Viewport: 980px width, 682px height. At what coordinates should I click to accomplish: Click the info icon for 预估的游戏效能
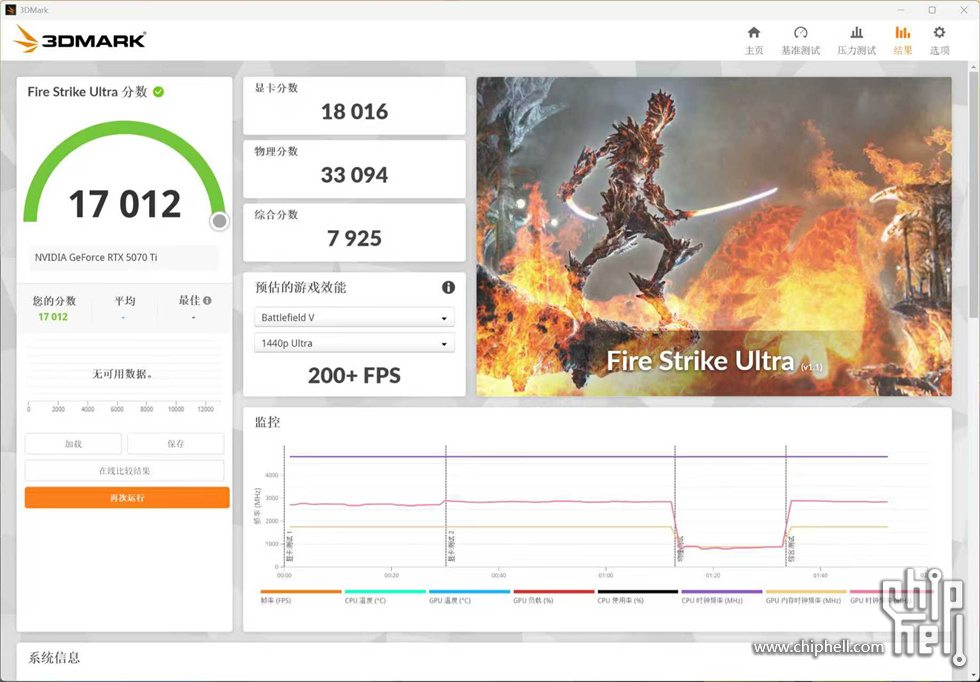coord(448,288)
